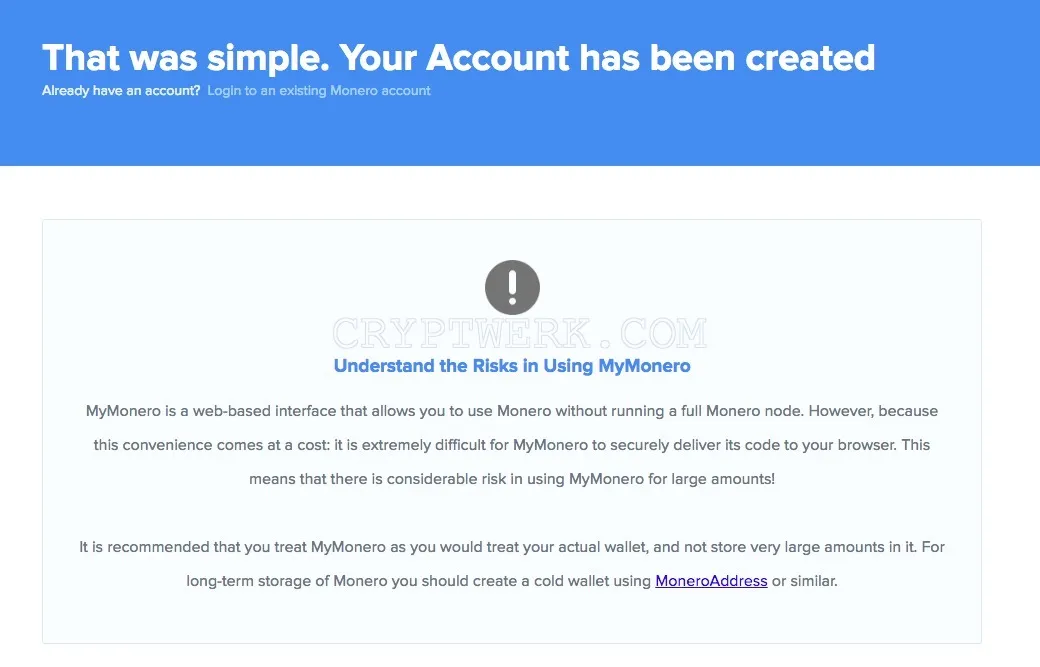Open the MoneroAddress link
Image resolution: width=1040 pixels, height=667 pixels.
[711, 581]
